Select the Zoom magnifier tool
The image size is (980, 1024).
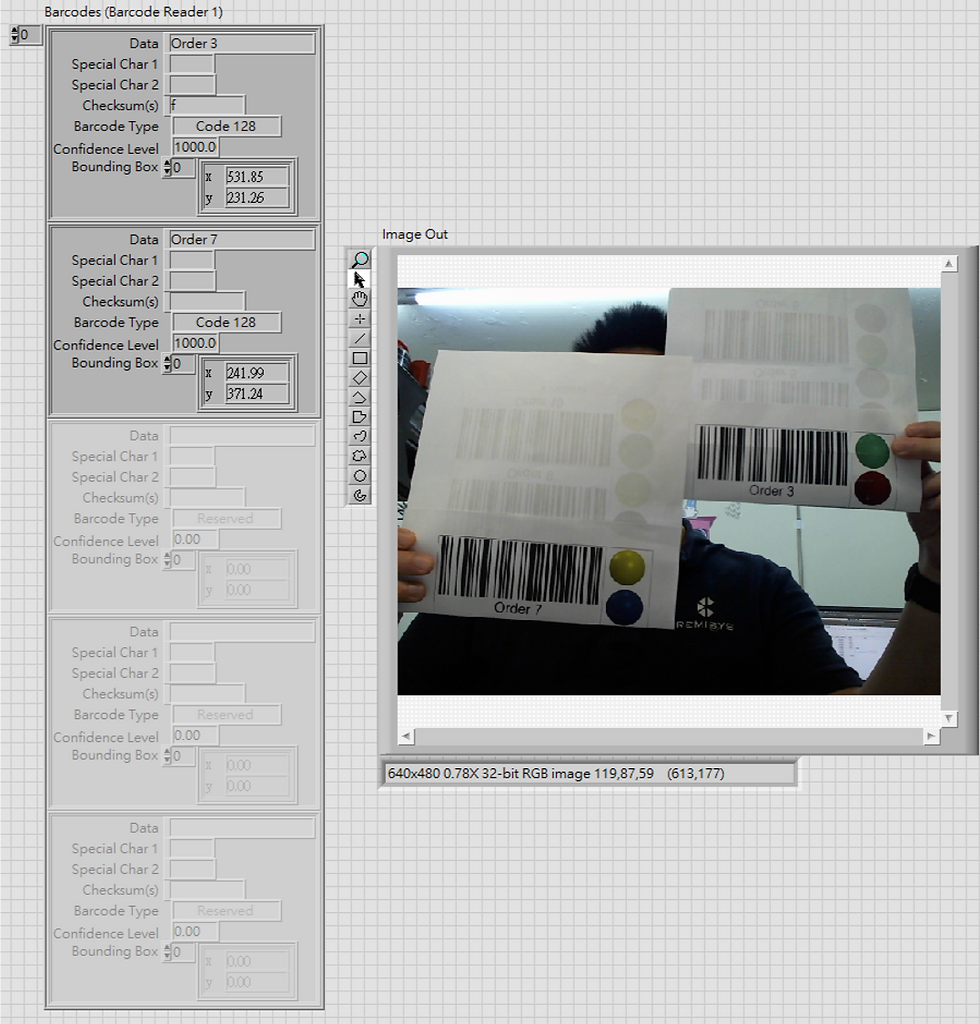(x=360, y=260)
